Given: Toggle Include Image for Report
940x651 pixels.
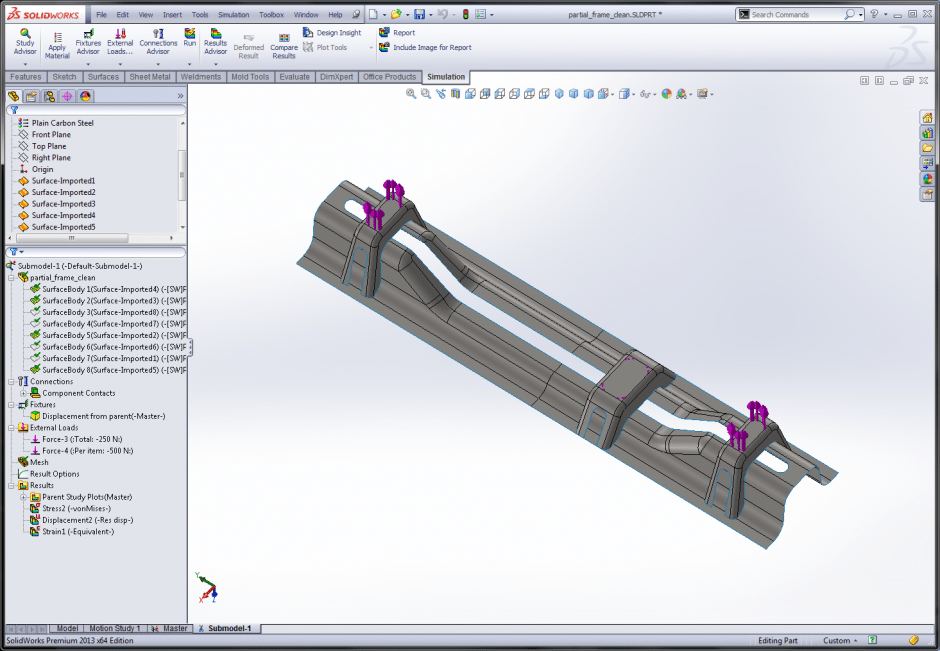Looking at the screenshot, I should click(431, 47).
